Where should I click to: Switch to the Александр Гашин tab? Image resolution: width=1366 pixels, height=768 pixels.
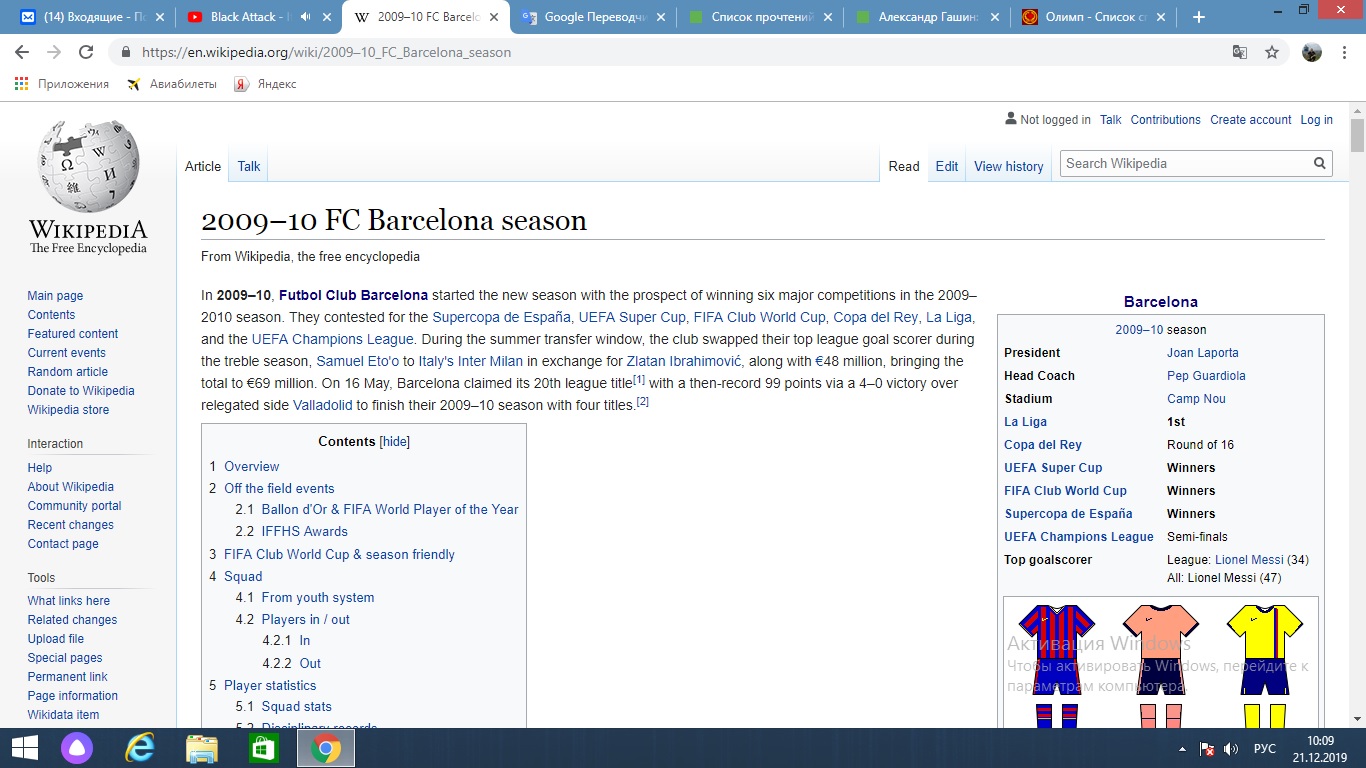pos(925,17)
